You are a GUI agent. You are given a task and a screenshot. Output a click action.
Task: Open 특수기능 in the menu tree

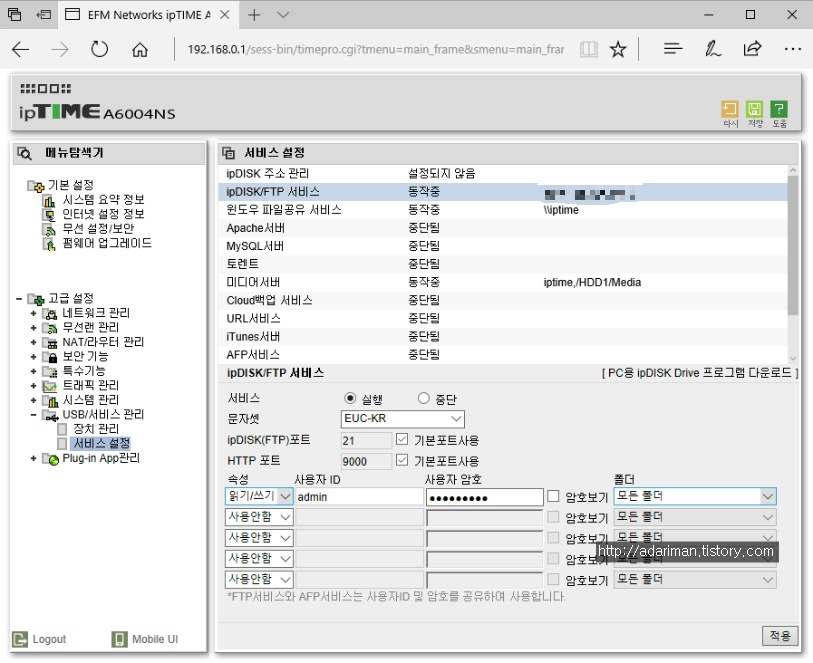pyautogui.click(x=83, y=371)
